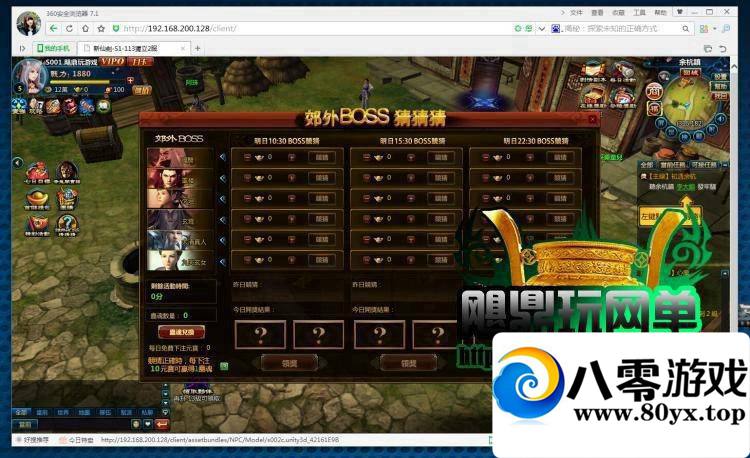Click the red plus icon near stamina bar

pos(130,80)
